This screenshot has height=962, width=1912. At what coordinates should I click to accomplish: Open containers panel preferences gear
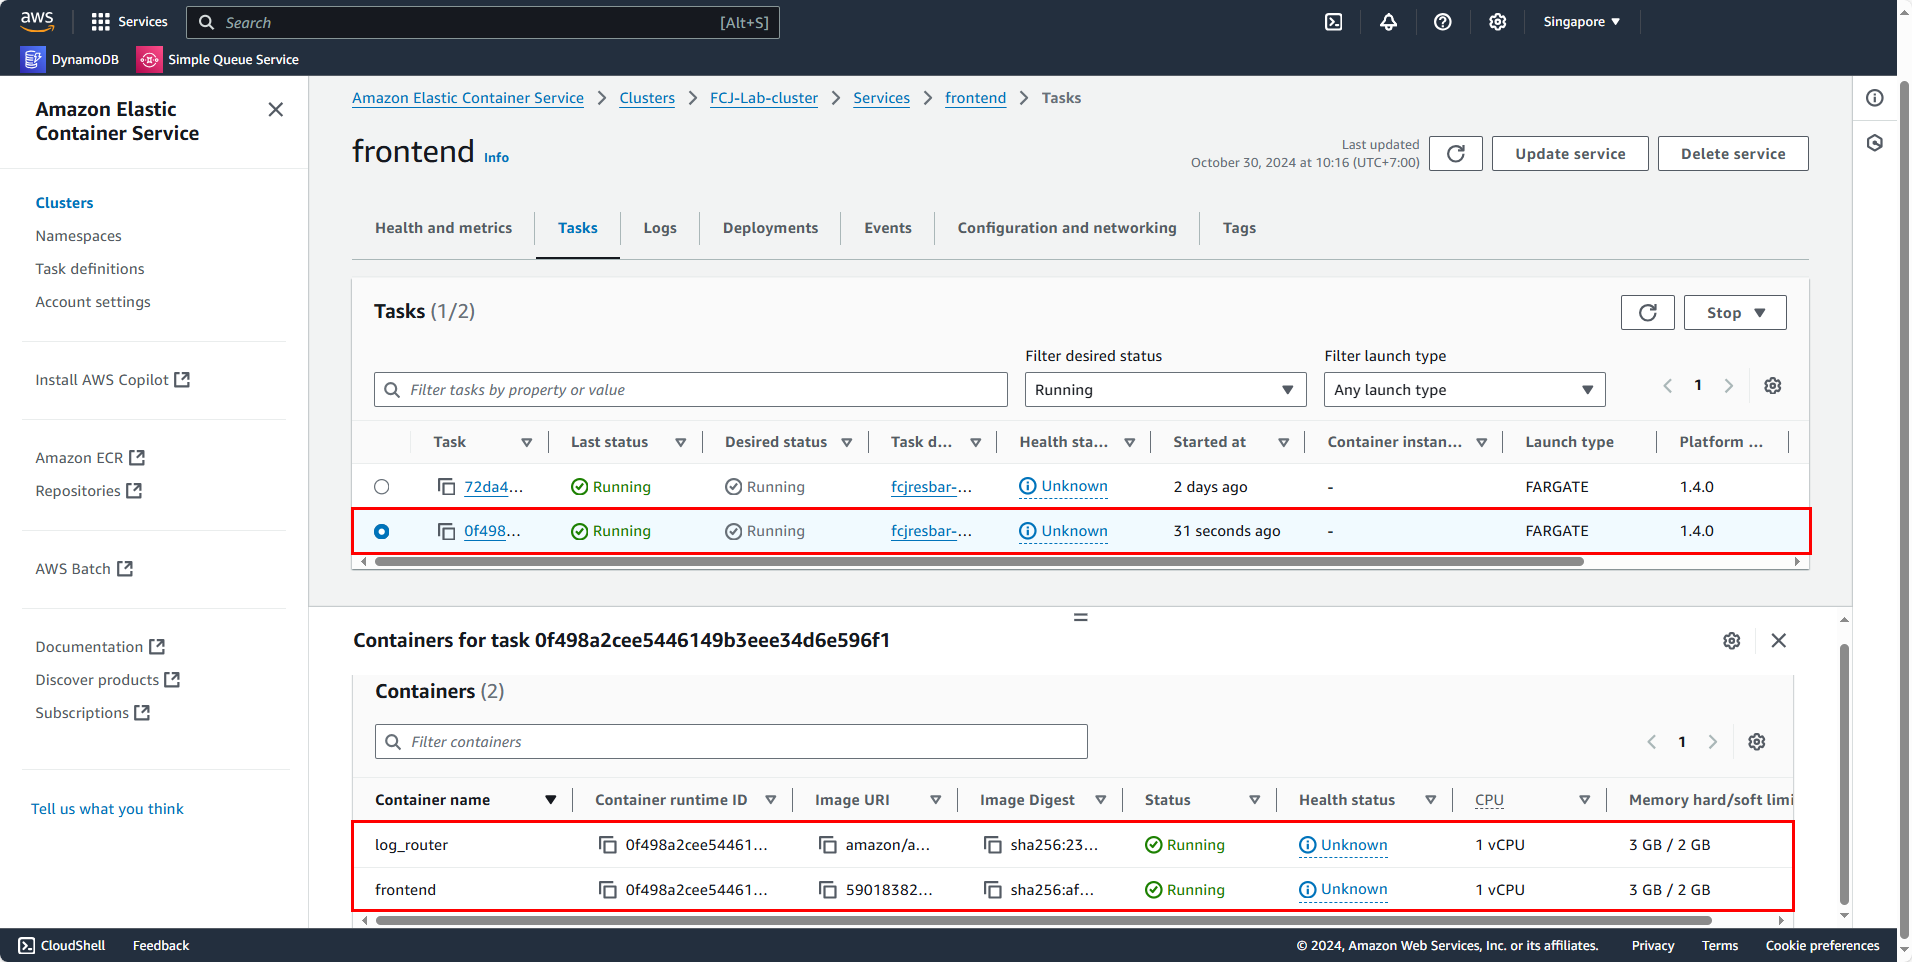coord(1731,641)
